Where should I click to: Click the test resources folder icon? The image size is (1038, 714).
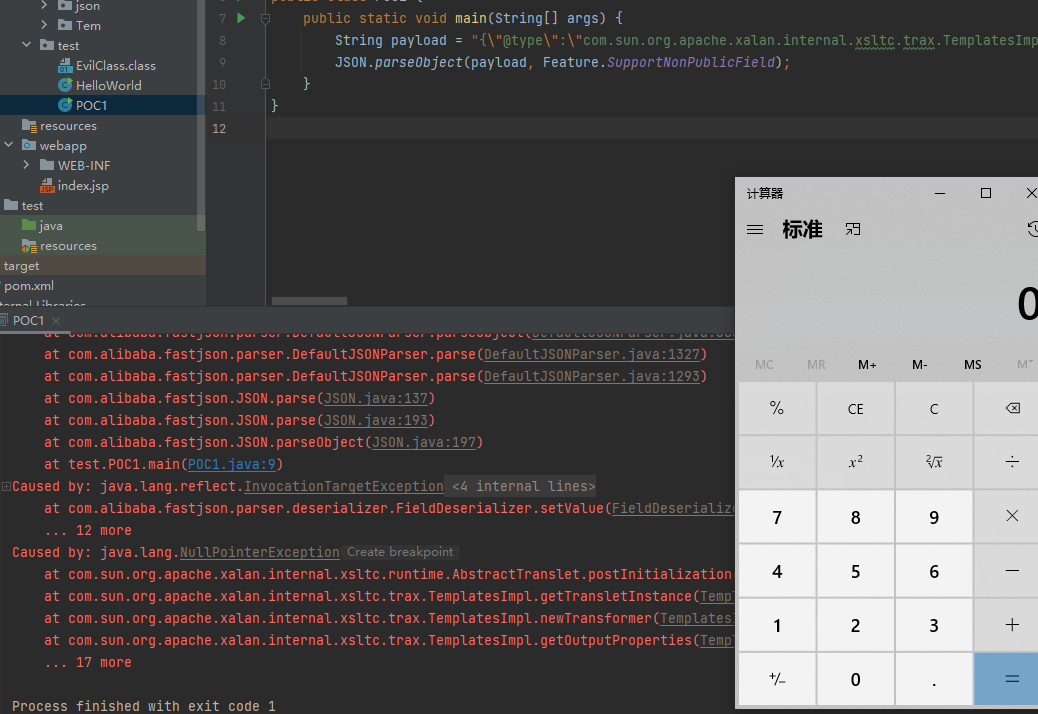point(29,246)
